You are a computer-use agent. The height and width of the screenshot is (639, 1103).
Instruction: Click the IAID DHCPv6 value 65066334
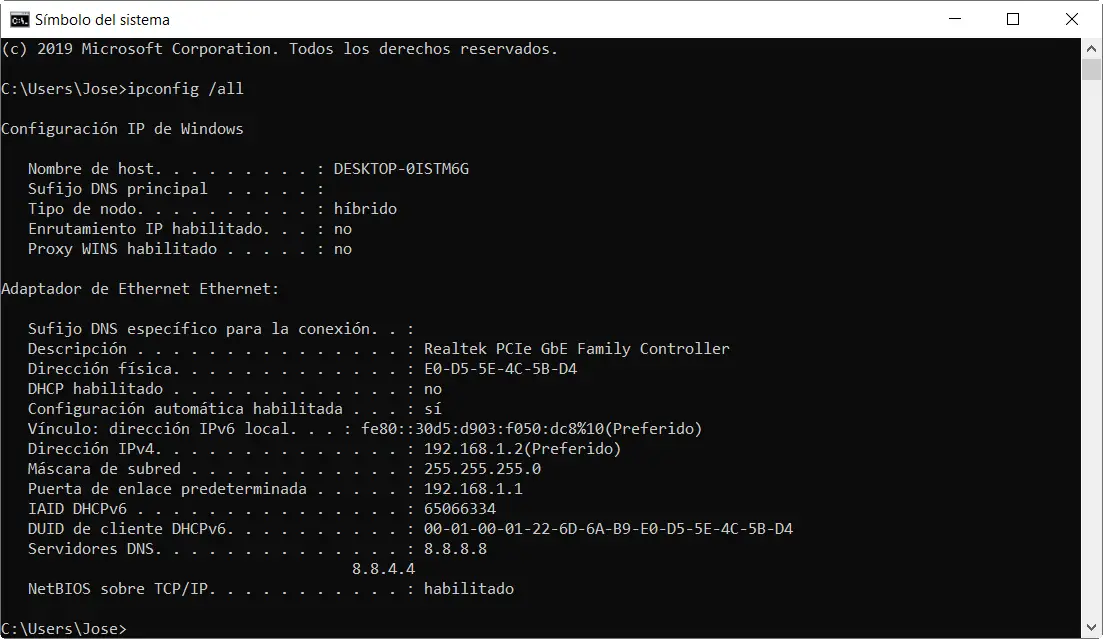click(x=460, y=509)
